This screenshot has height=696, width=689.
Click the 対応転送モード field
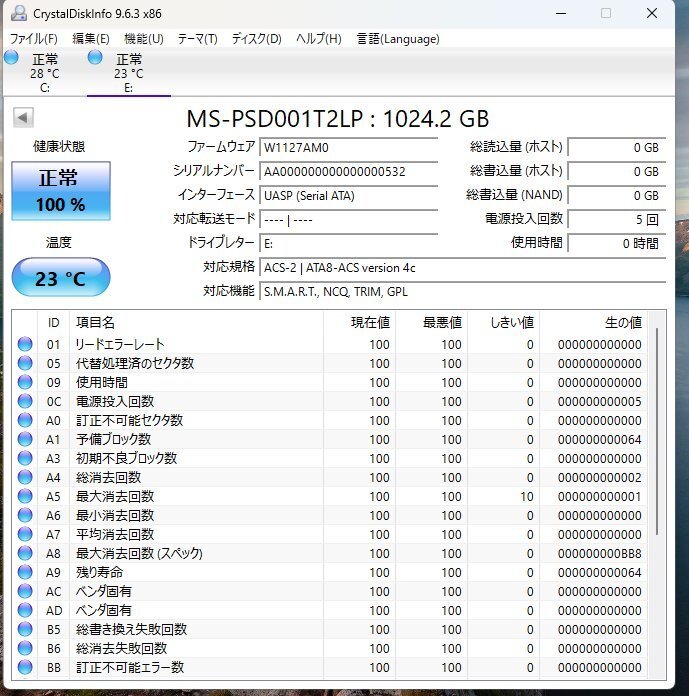coord(349,219)
